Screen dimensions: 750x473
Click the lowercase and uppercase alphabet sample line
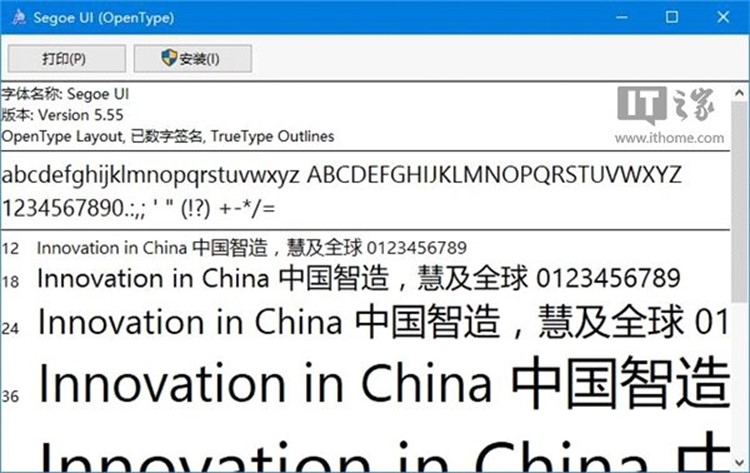click(x=341, y=176)
